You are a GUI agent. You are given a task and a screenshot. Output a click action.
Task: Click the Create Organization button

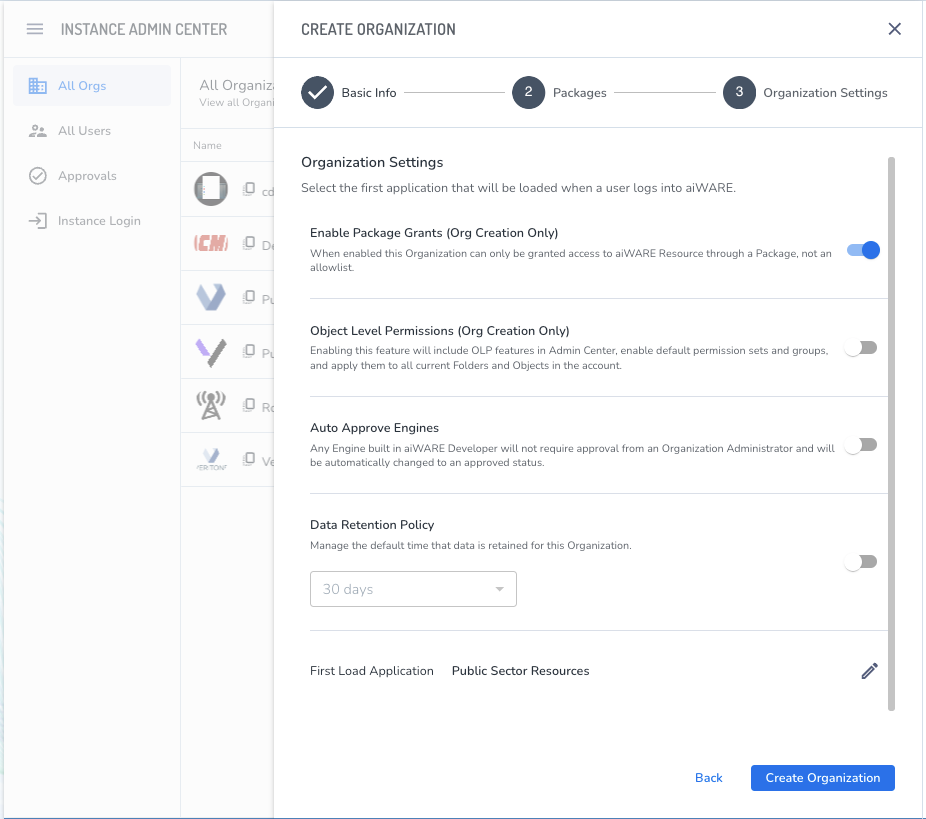pyautogui.click(x=823, y=778)
